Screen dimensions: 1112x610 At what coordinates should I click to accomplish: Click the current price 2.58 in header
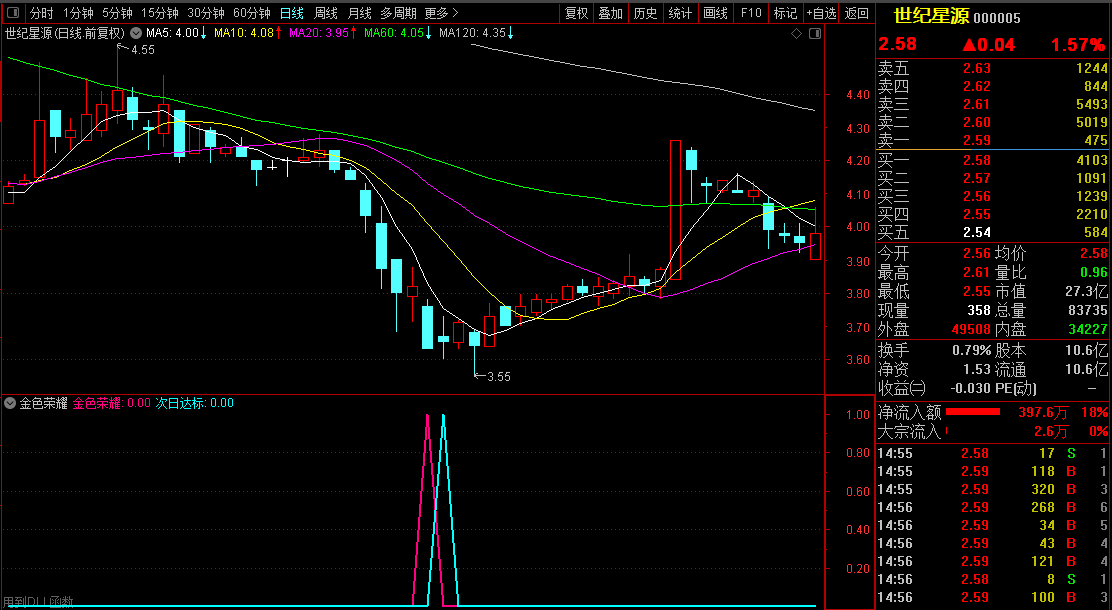coord(898,45)
